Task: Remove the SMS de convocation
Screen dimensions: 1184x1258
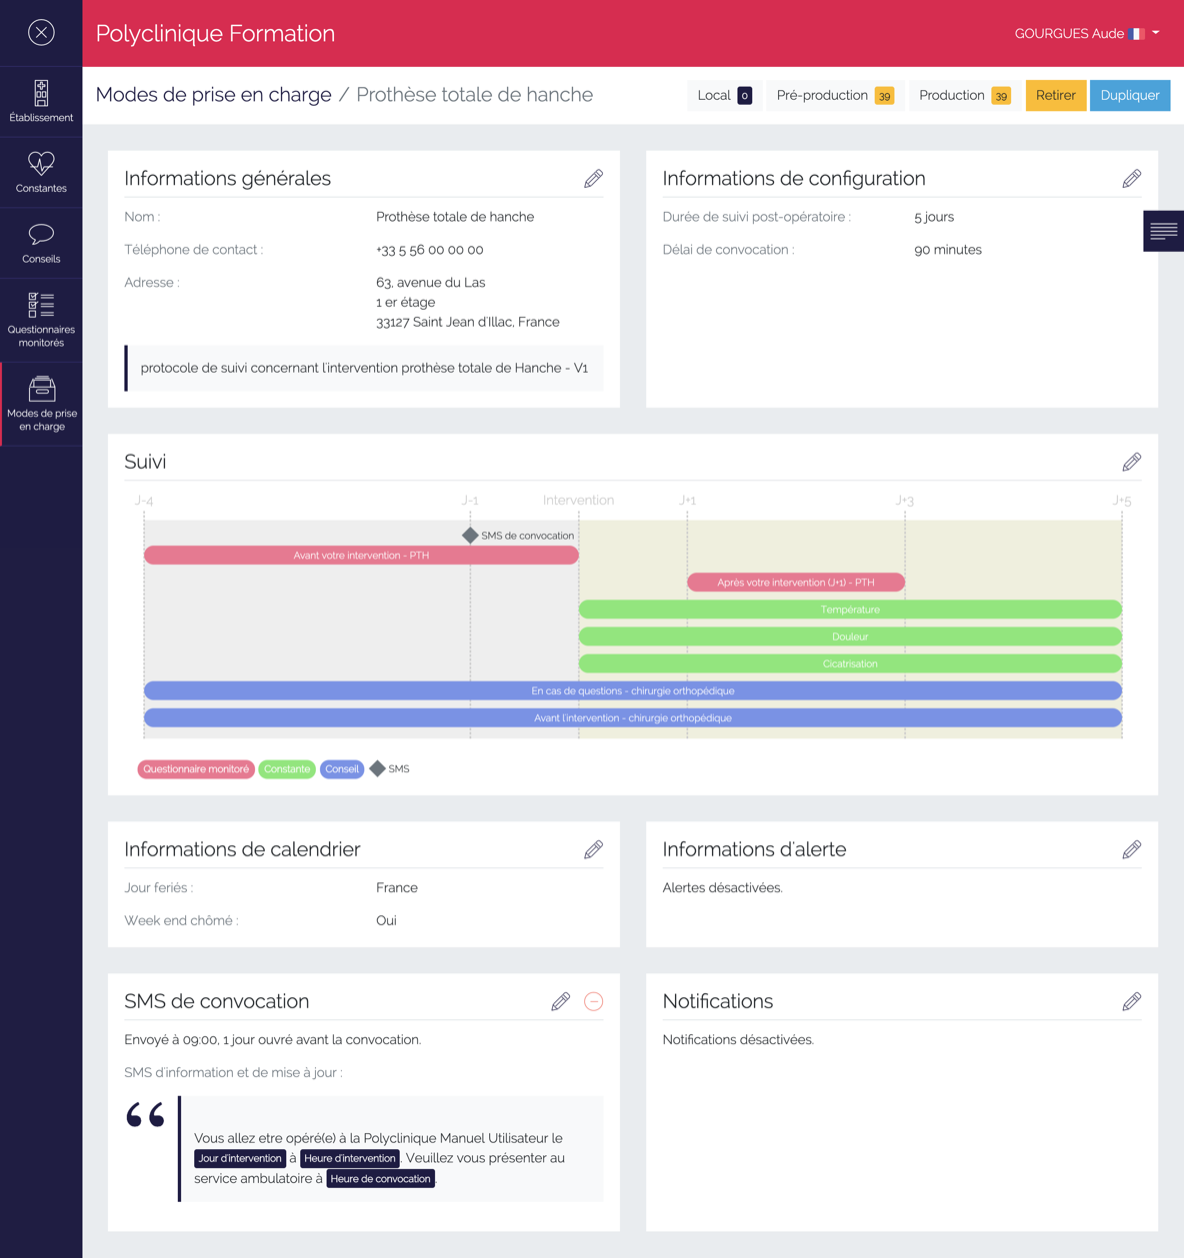Action: click(593, 1002)
